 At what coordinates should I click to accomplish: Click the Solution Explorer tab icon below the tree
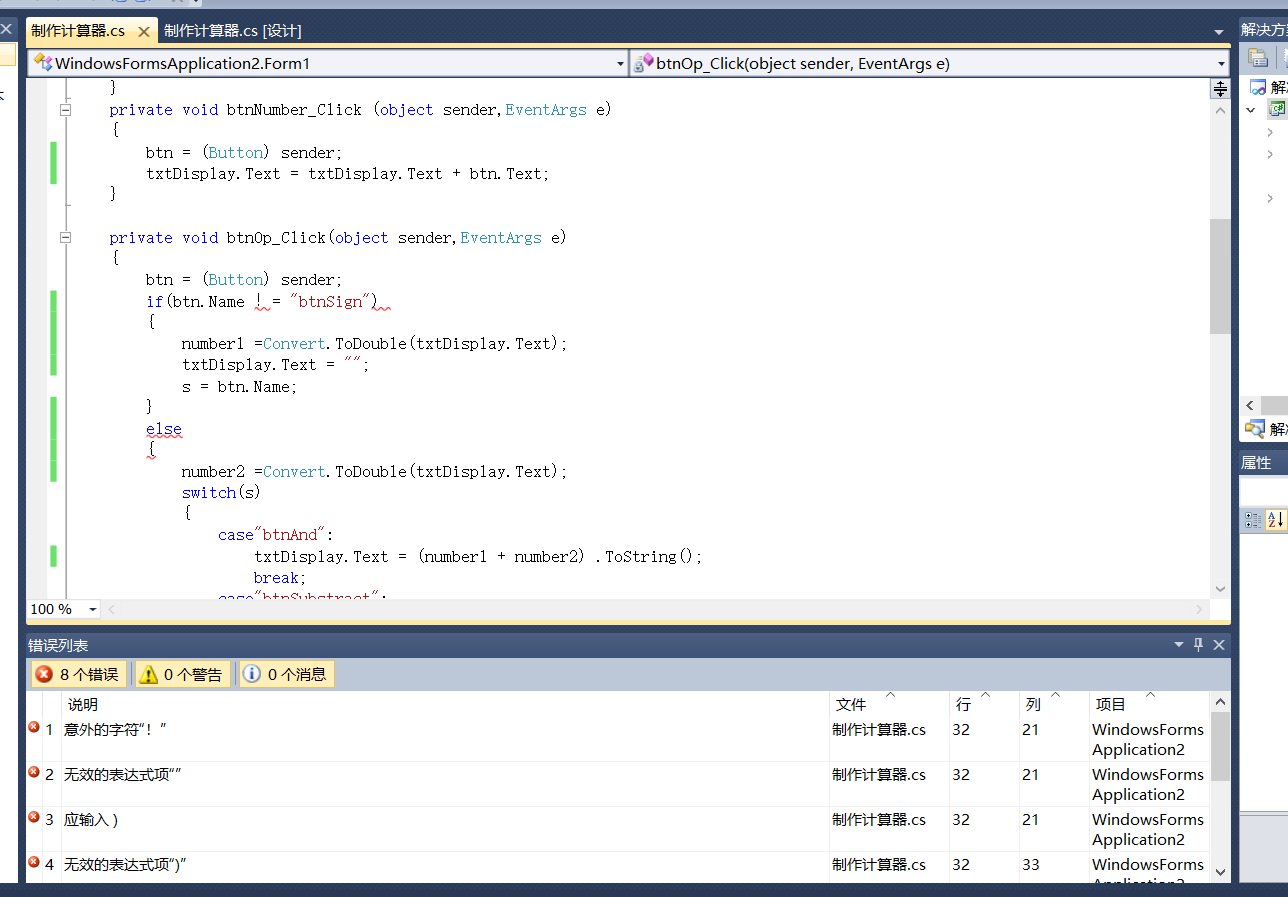coord(1254,429)
